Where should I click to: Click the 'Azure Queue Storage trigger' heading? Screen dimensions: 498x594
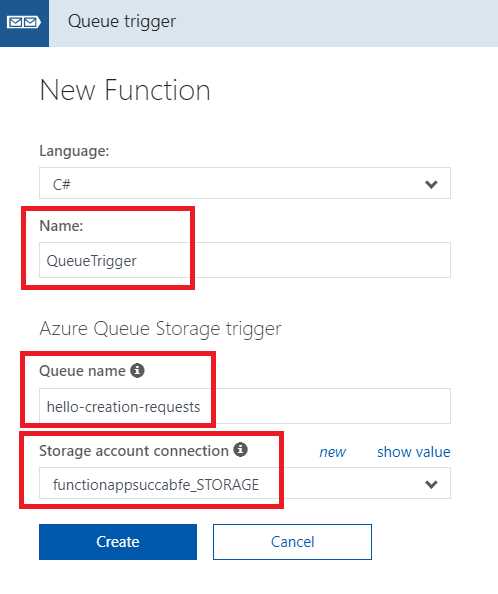[x=161, y=329]
